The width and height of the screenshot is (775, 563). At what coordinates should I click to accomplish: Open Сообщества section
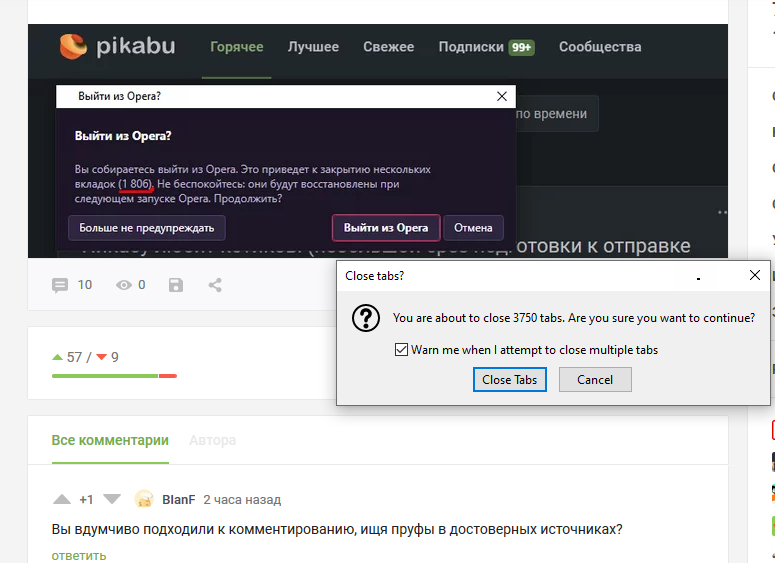tap(600, 47)
